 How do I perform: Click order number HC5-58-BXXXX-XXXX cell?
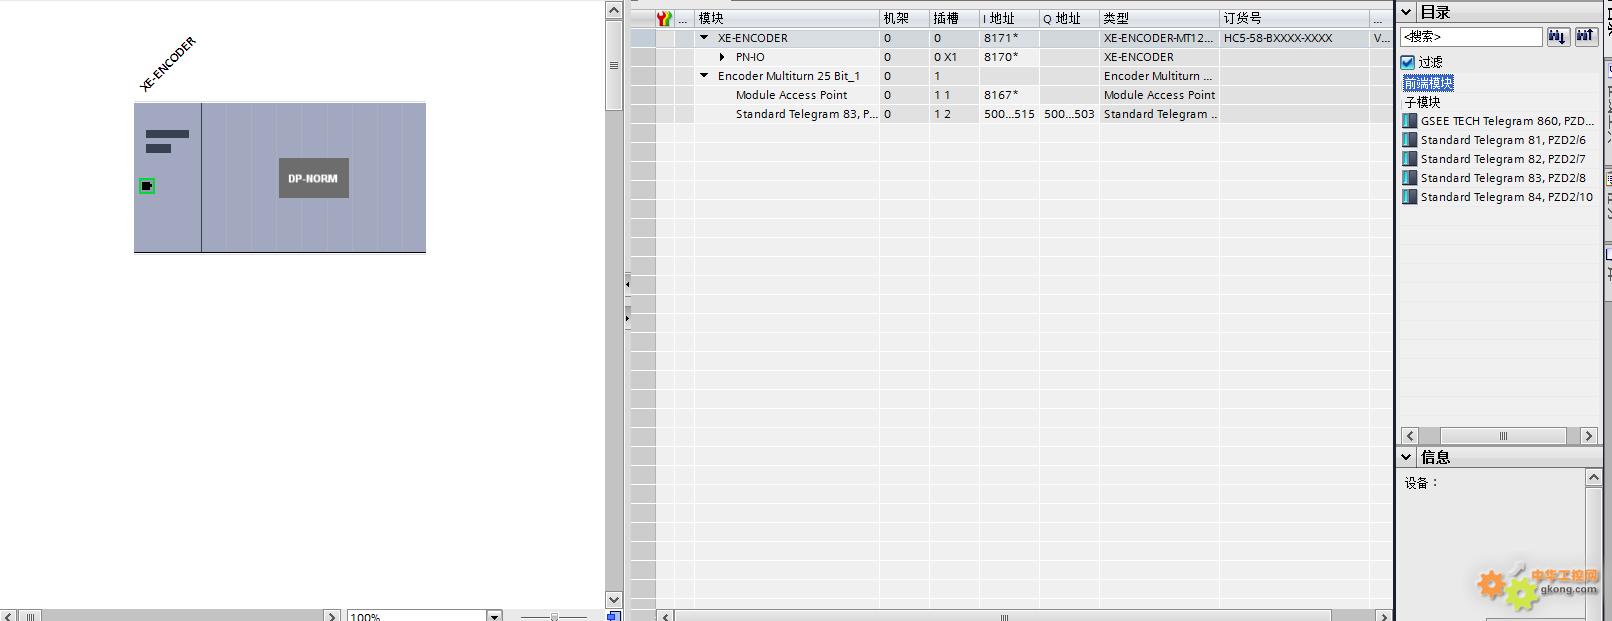pos(1294,38)
